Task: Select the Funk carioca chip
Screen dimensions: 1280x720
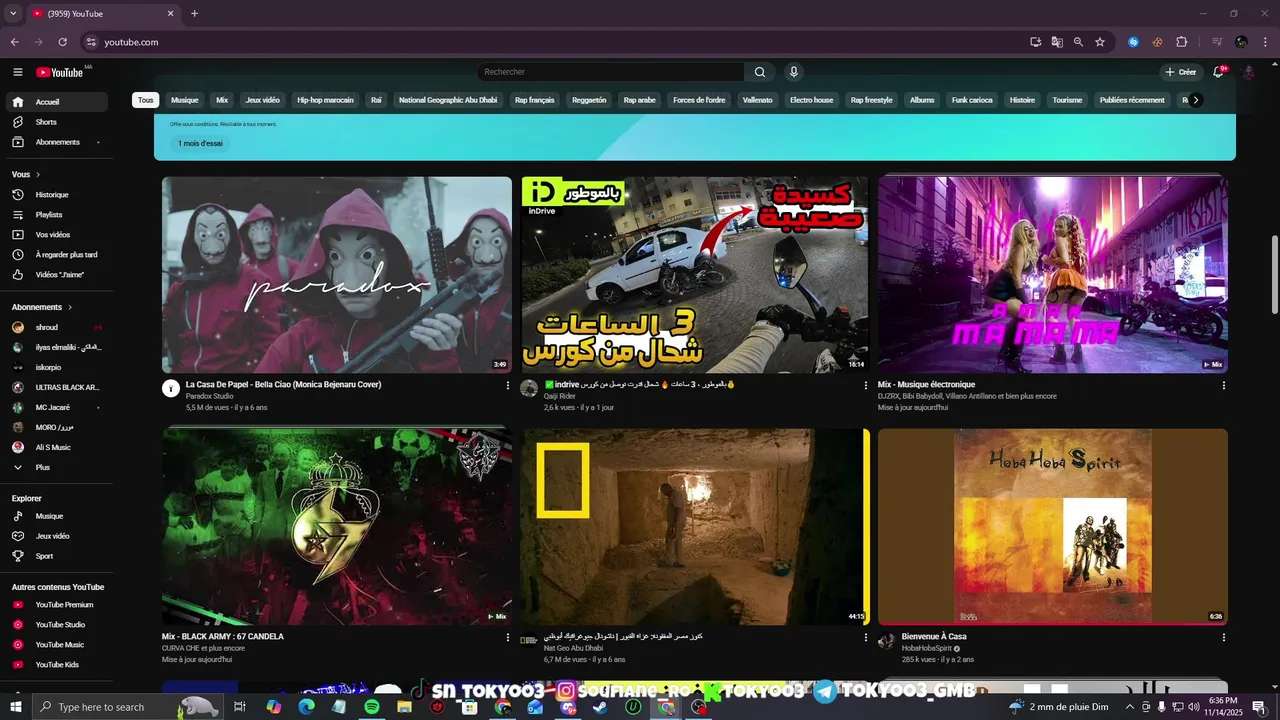Action: 972,100
